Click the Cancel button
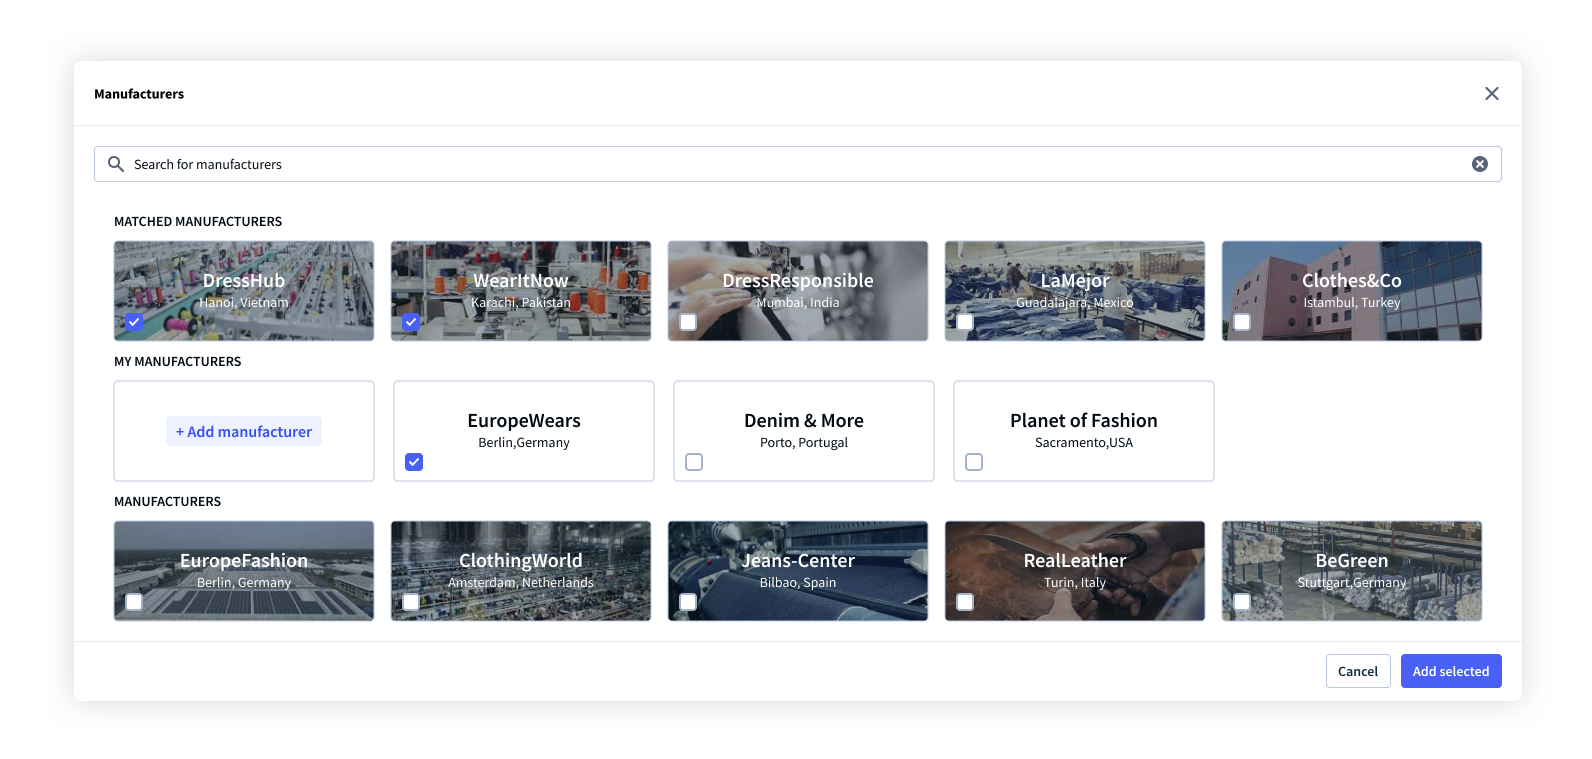 pos(1358,671)
